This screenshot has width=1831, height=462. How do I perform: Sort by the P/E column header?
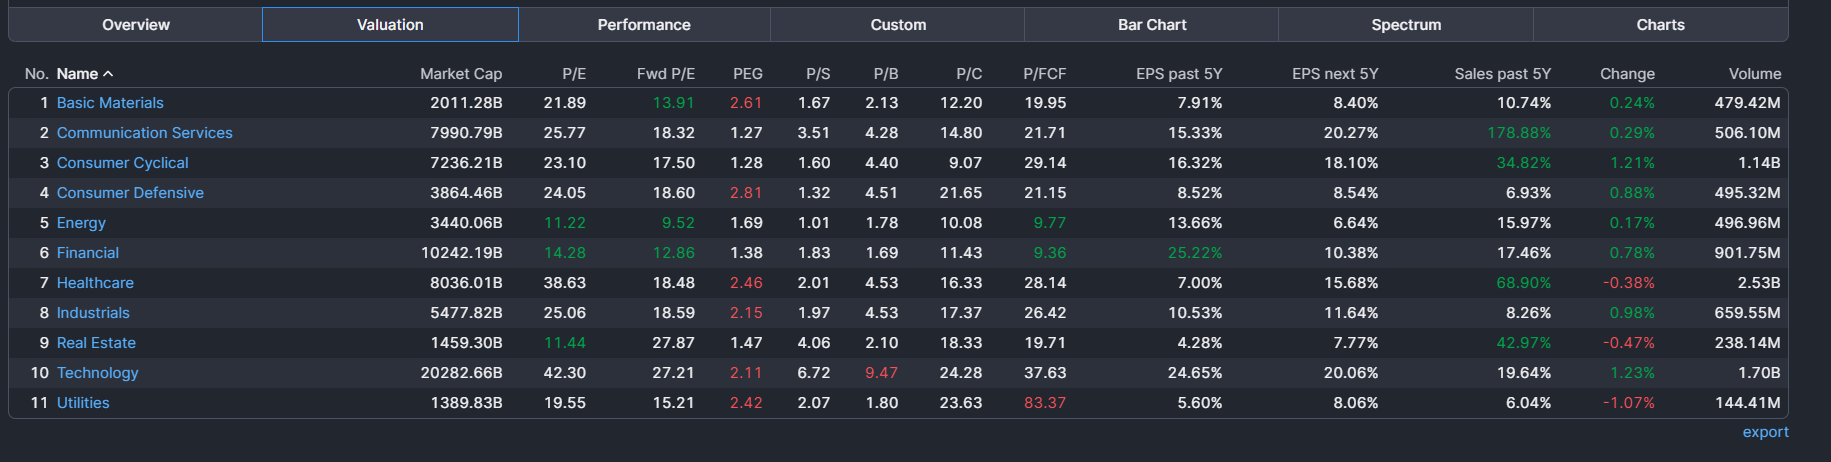tap(574, 74)
